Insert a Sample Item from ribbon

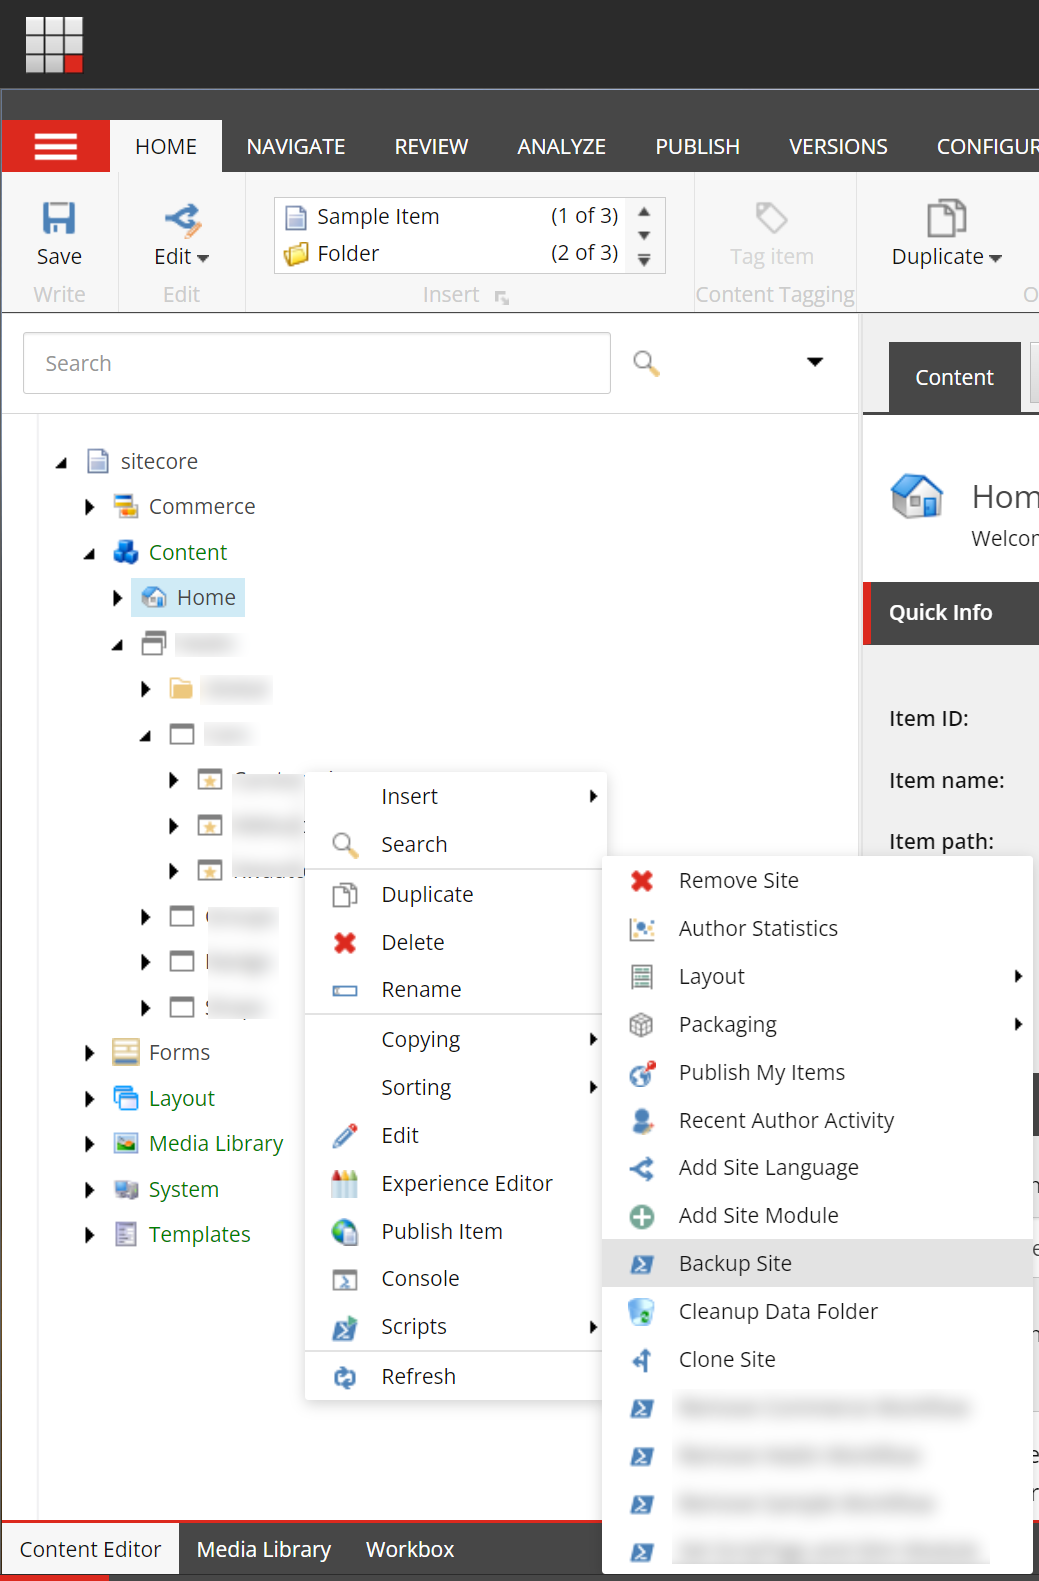tap(378, 217)
